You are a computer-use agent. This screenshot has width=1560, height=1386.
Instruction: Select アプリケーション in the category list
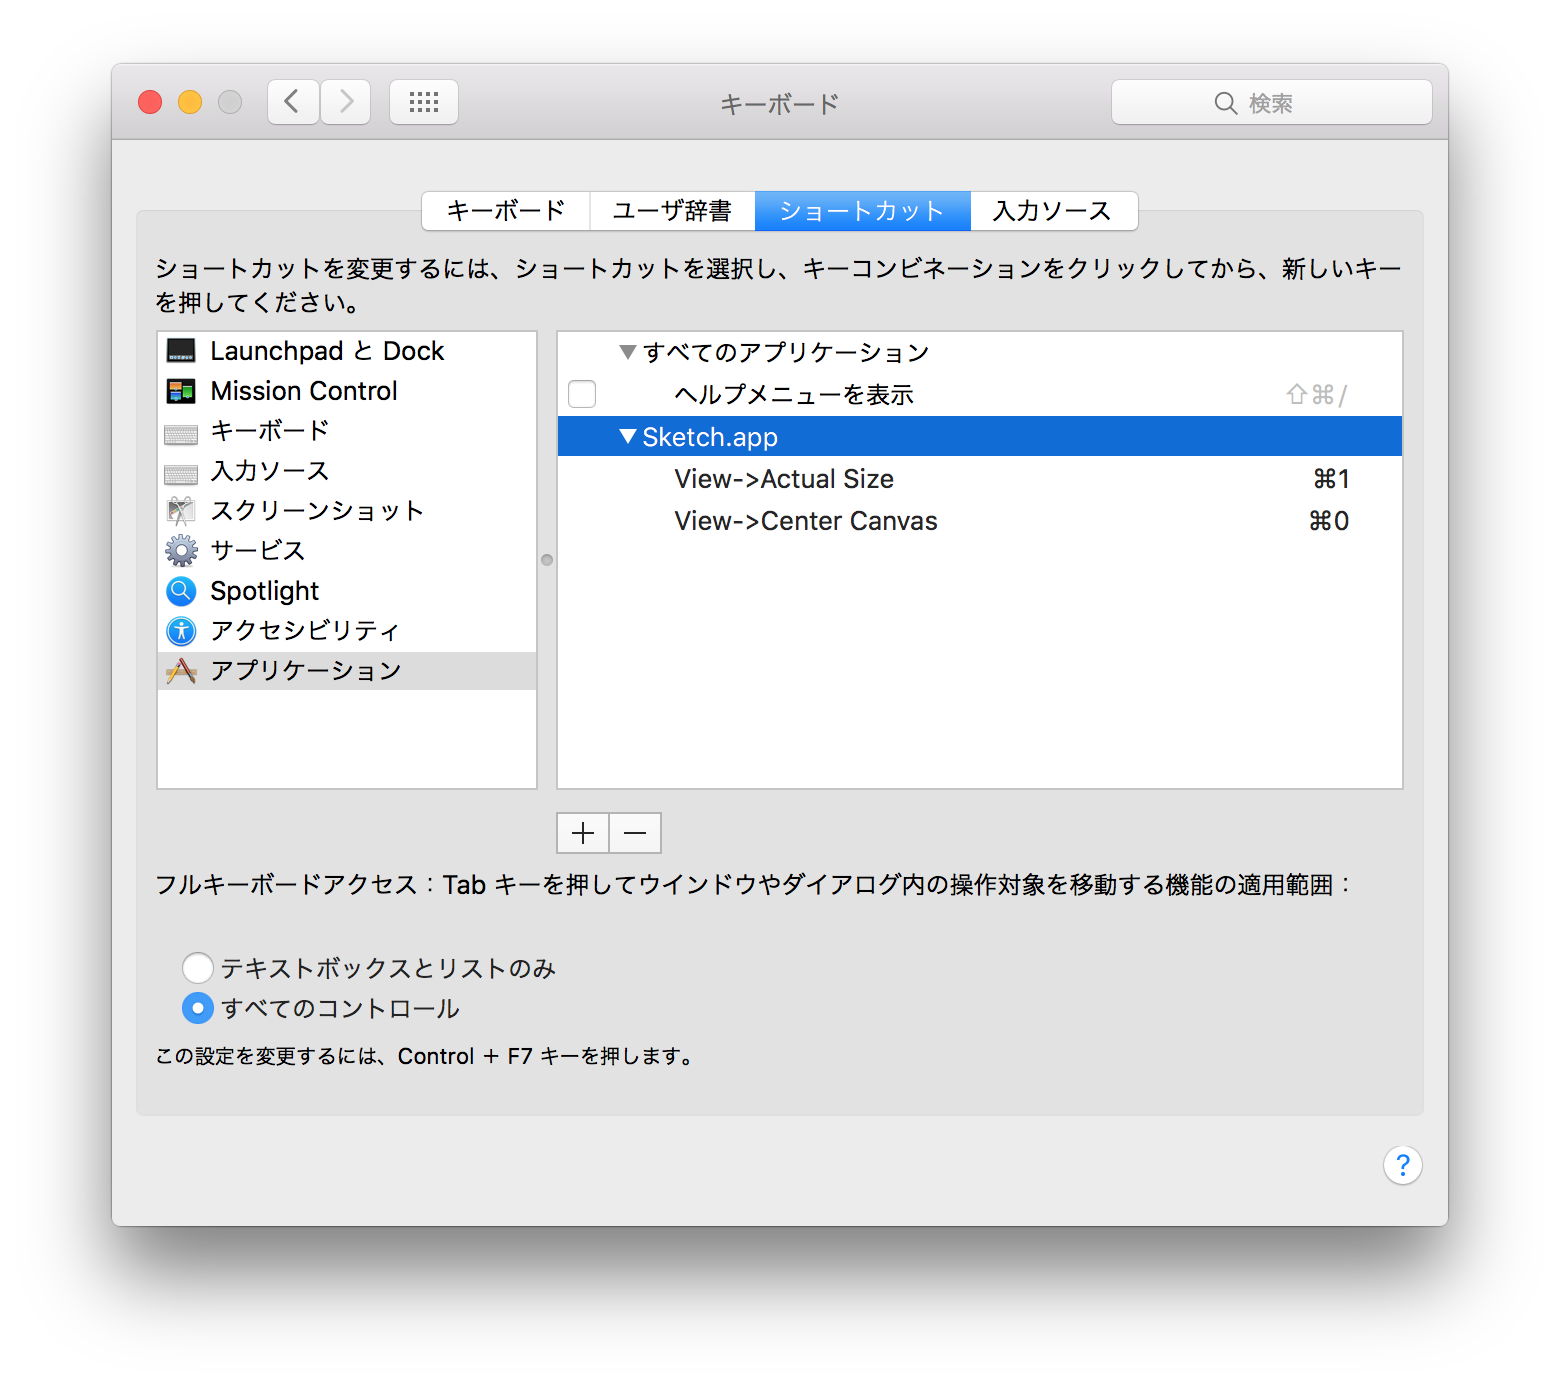tap(347, 671)
